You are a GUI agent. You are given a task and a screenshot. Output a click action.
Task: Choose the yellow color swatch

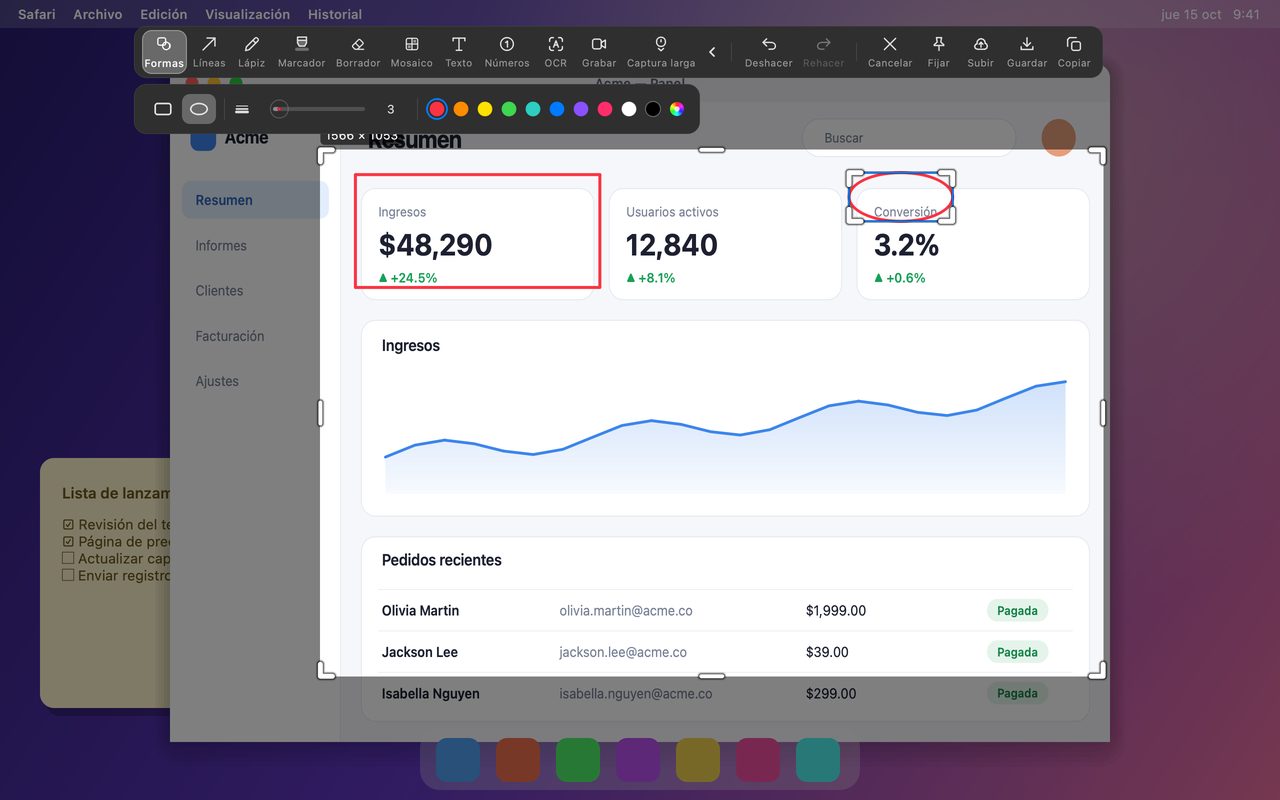[x=485, y=109]
